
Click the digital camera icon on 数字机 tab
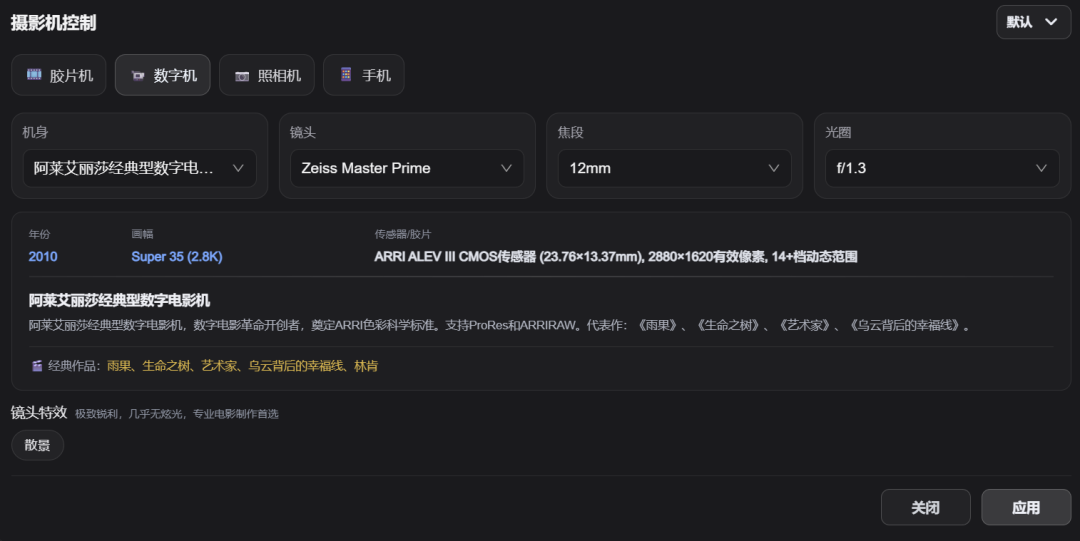click(138, 75)
